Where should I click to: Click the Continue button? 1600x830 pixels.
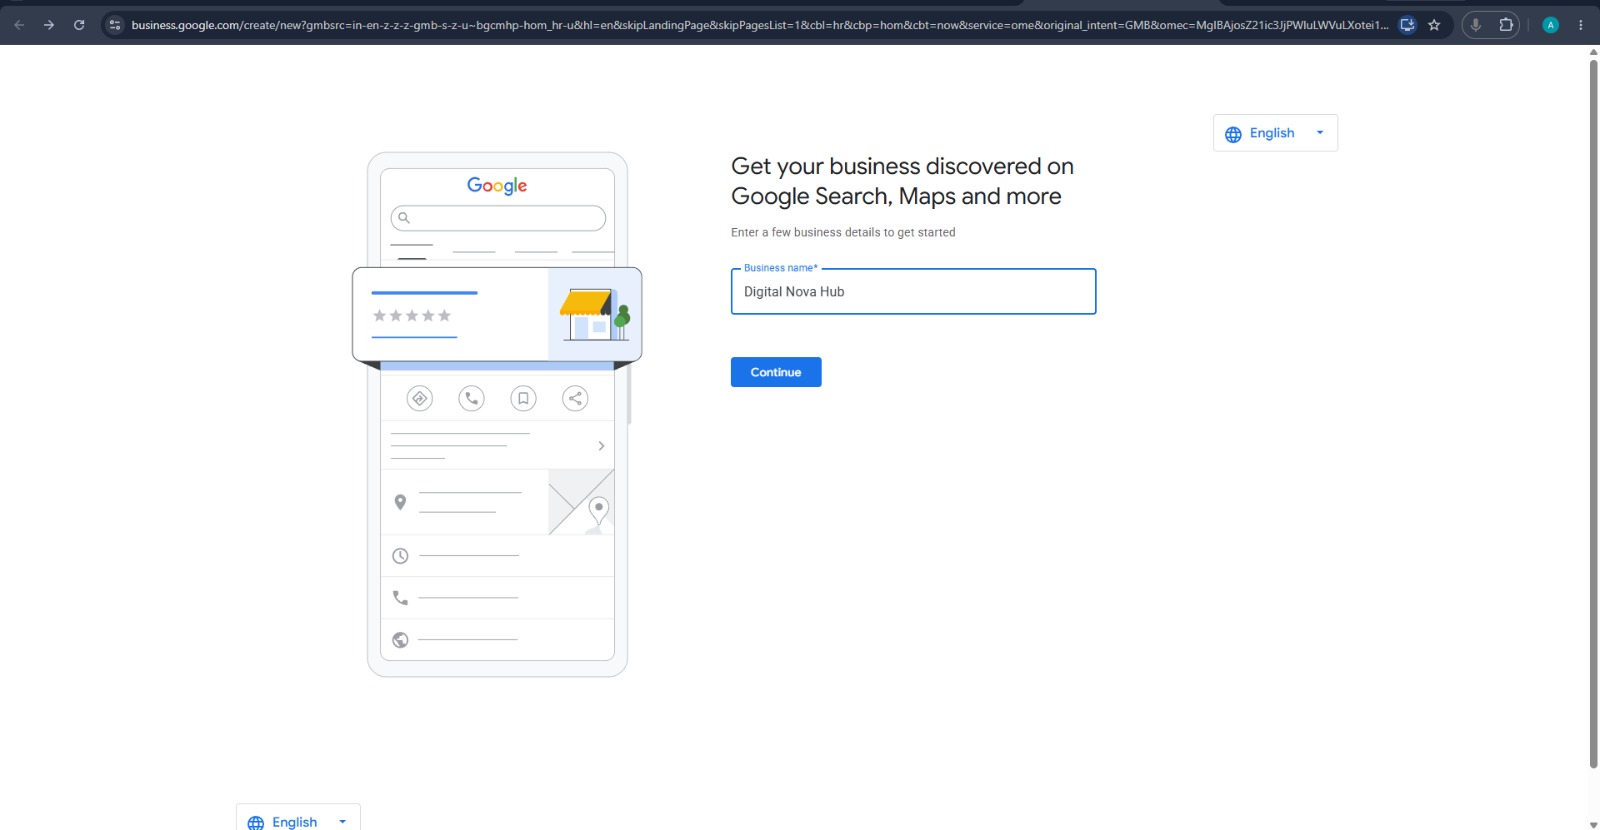pos(776,372)
